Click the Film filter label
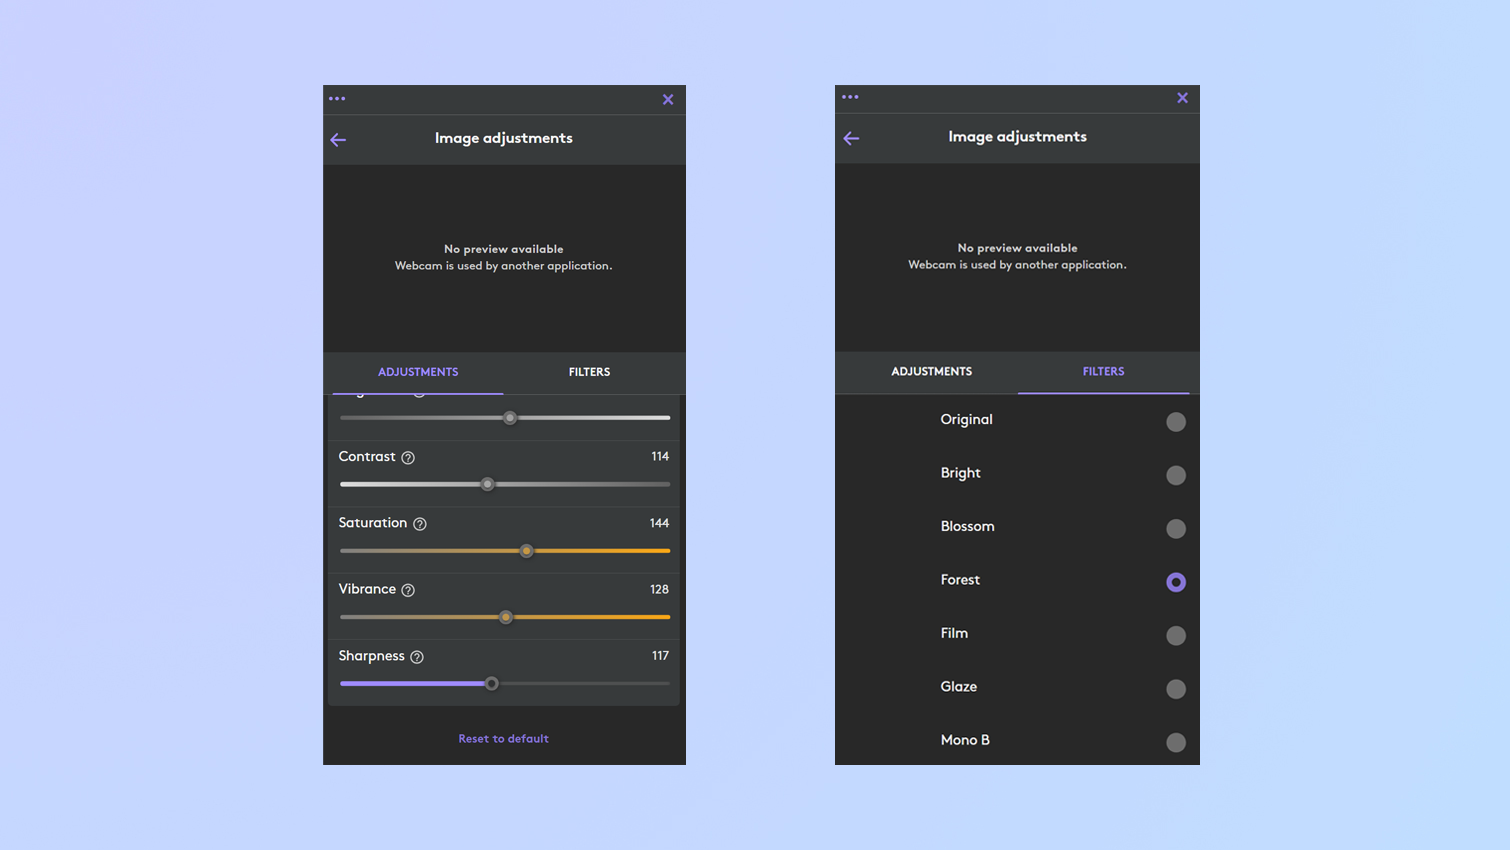This screenshot has width=1510, height=850. (954, 633)
